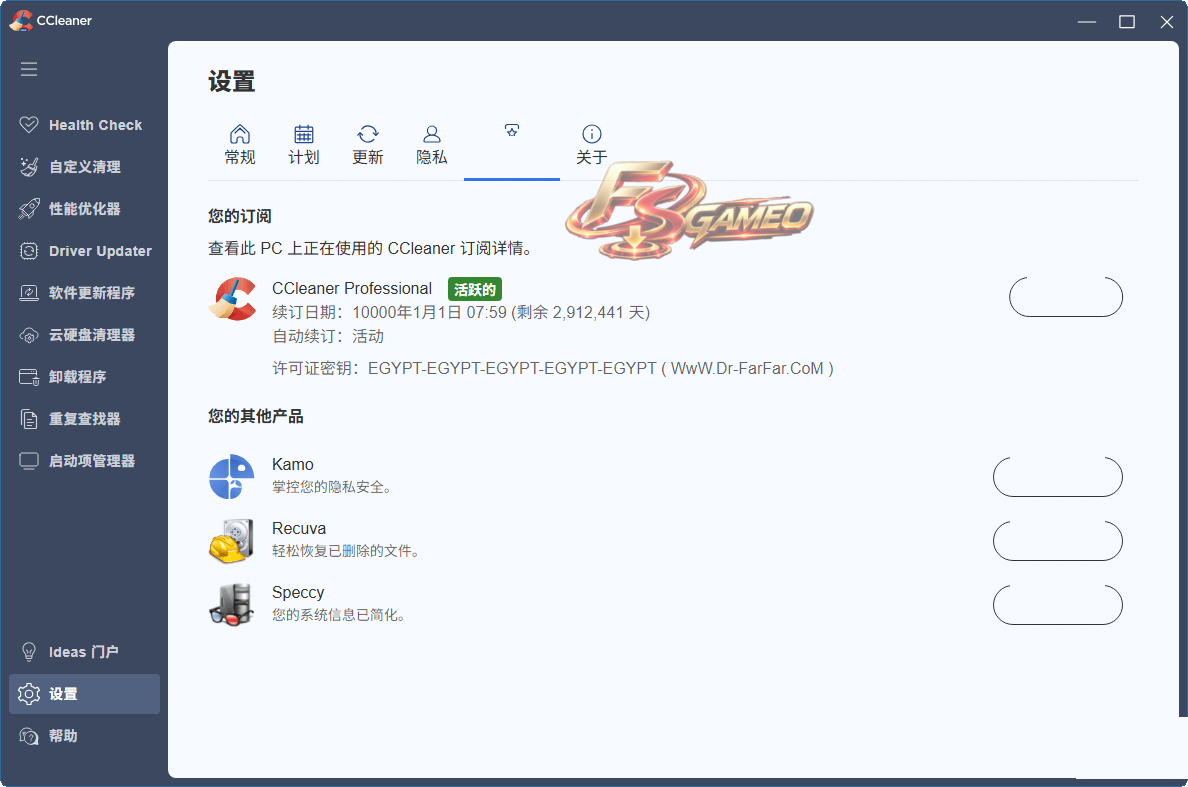Switch to 关于 about tab
Image resolution: width=1188 pixels, height=787 pixels.
pos(592,145)
